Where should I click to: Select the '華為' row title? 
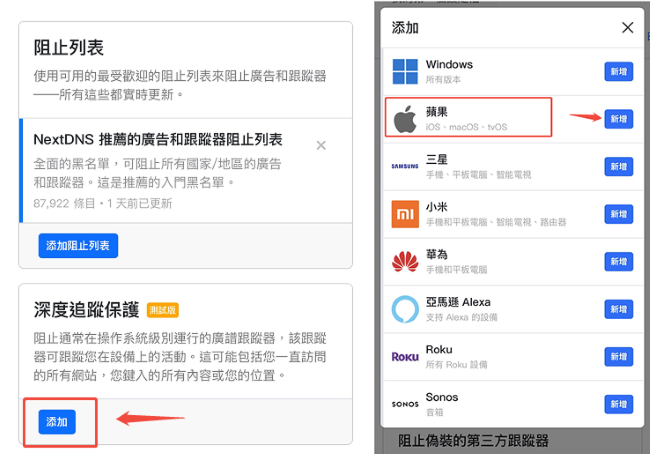point(437,254)
